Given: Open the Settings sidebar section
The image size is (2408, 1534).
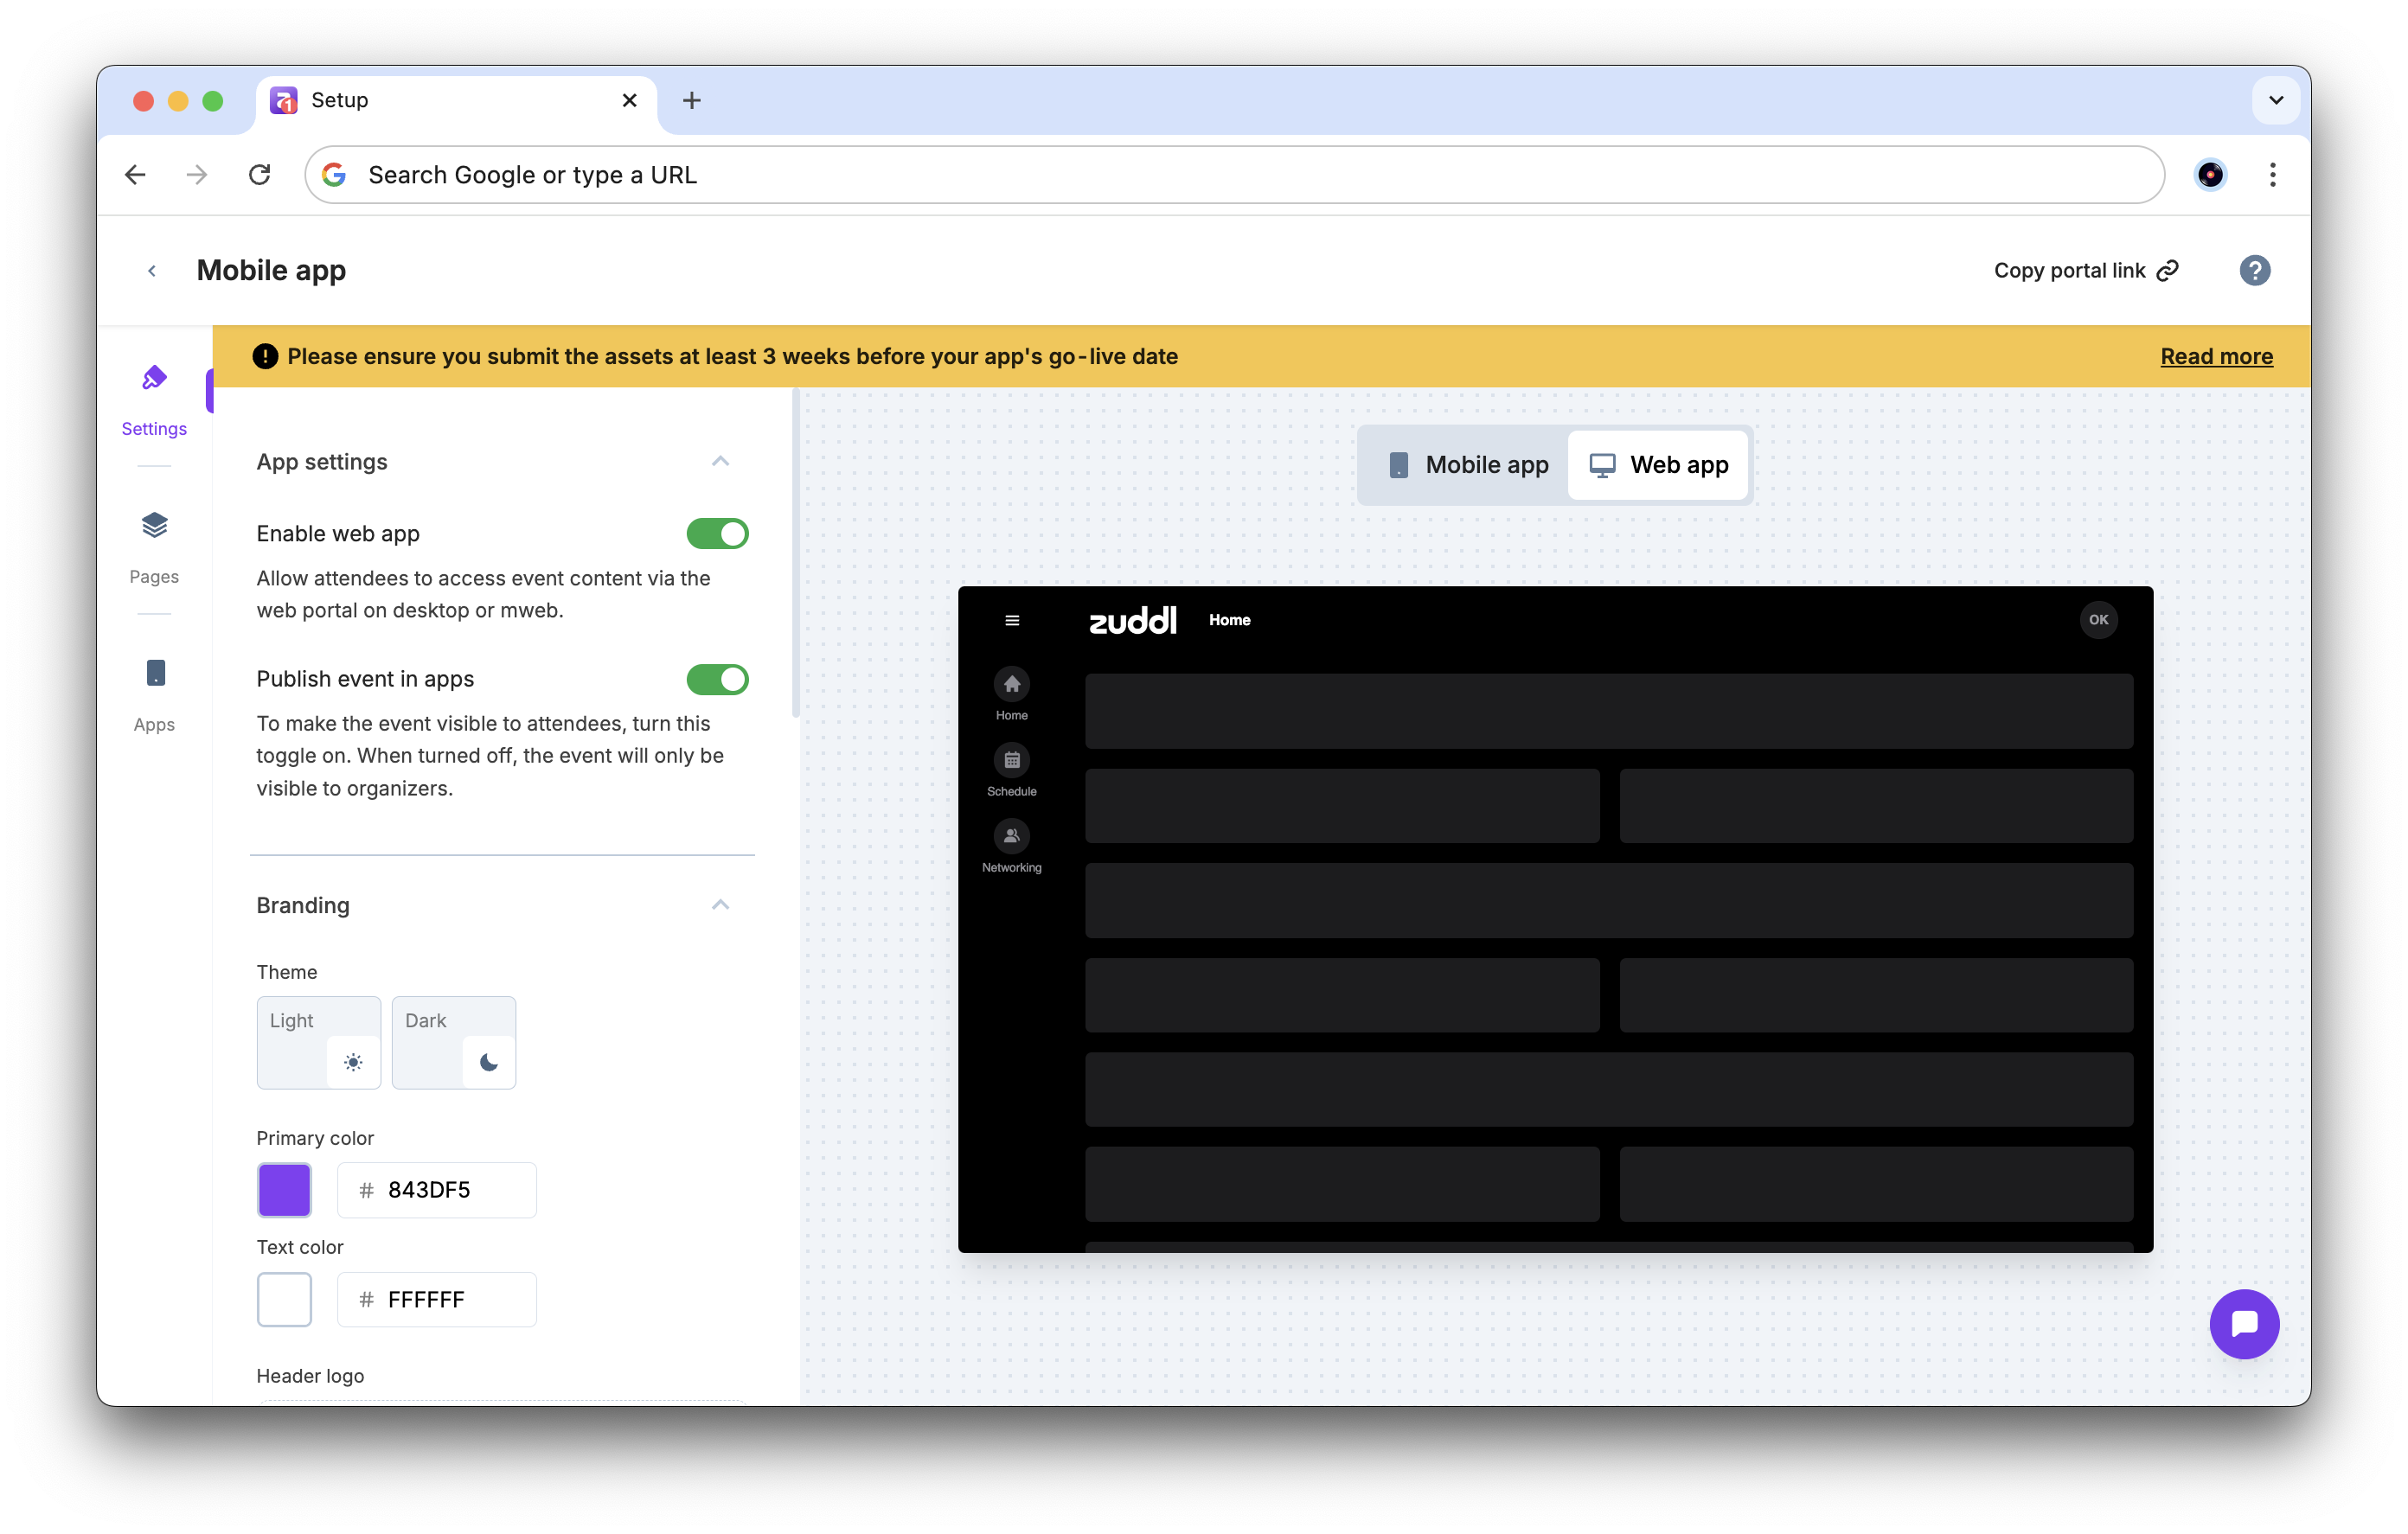Looking at the screenshot, I should (x=154, y=398).
